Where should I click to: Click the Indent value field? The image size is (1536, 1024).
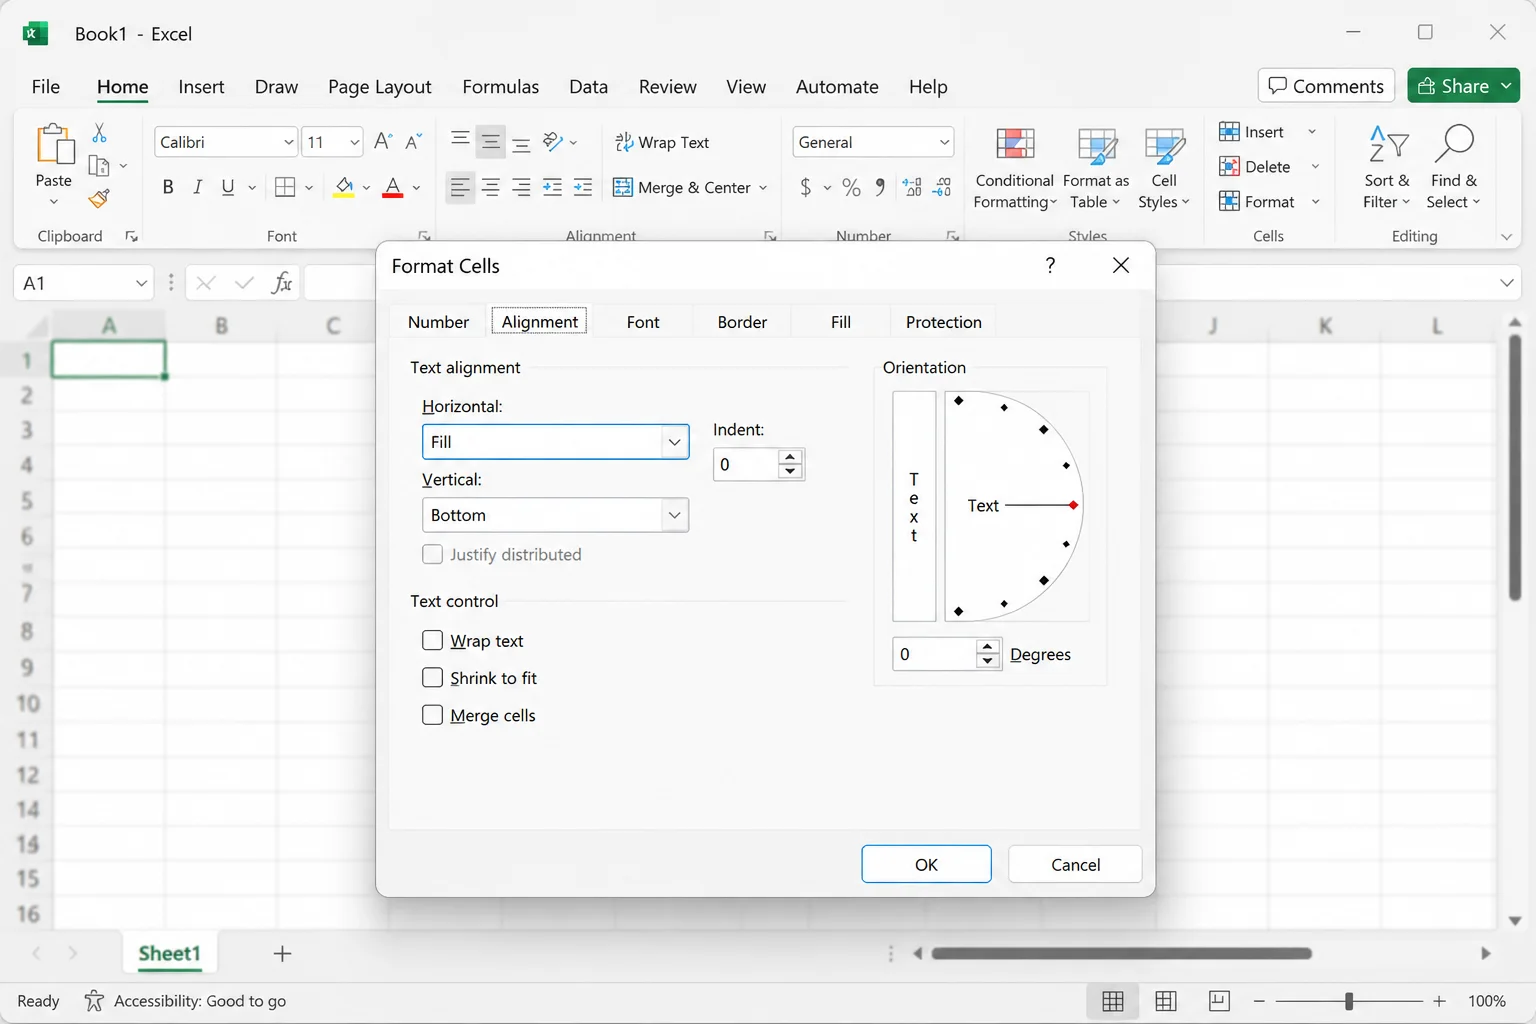coord(745,464)
